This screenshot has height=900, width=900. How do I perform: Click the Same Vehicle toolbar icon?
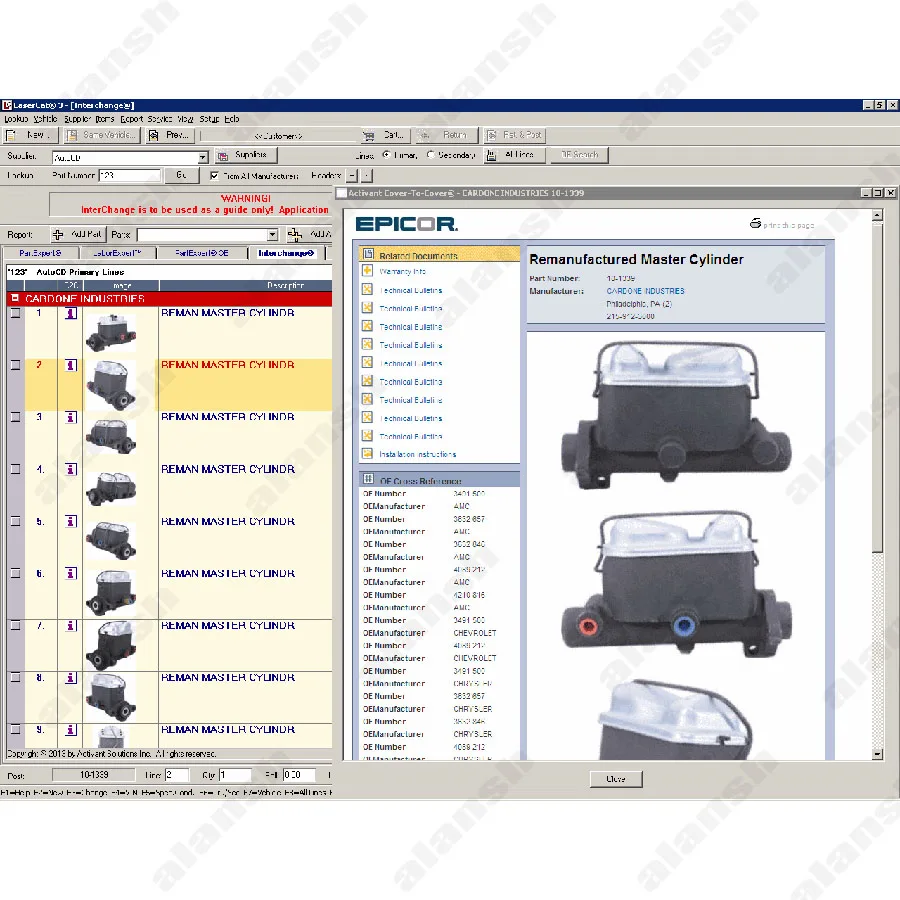pyautogui.click(x=72, y=135)
